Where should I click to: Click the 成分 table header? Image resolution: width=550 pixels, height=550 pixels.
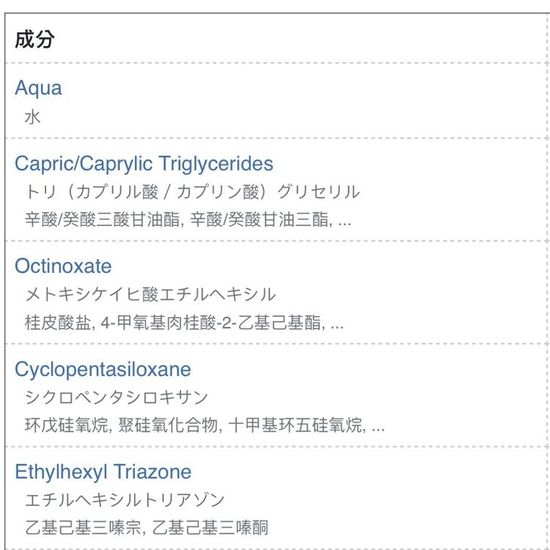click(35, 39)
